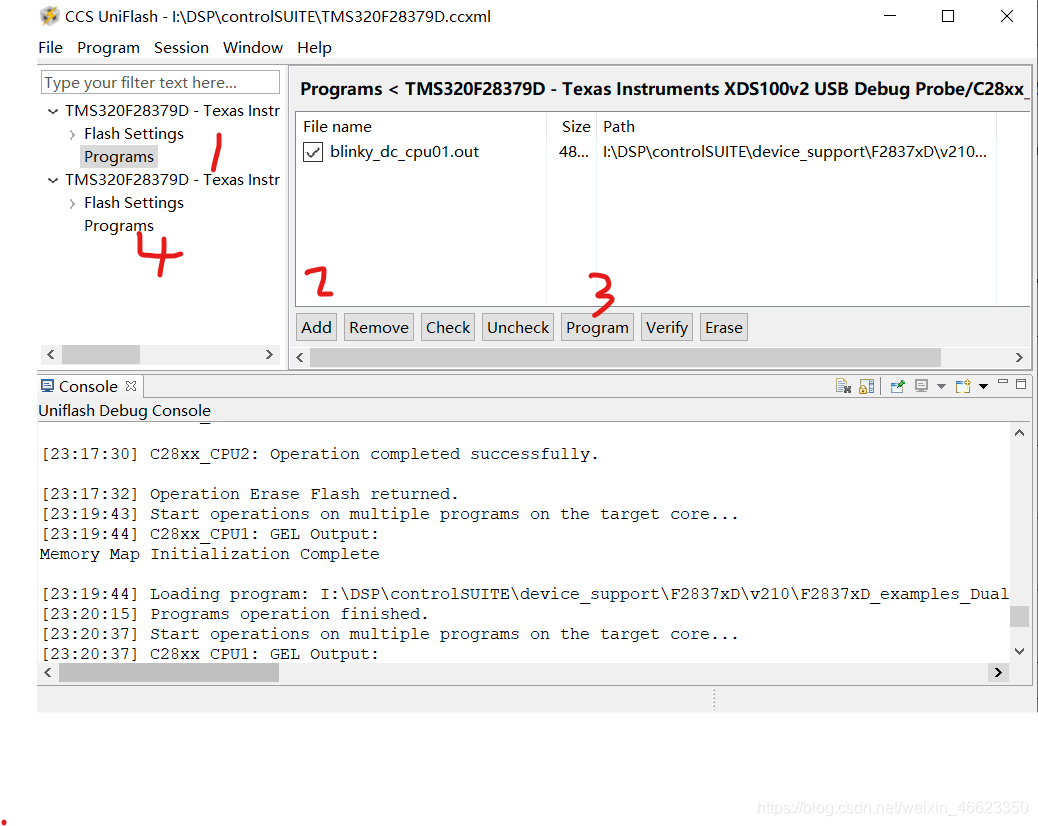
Task: Click the console horizontal scrollbar thumb
Action: 169,672
